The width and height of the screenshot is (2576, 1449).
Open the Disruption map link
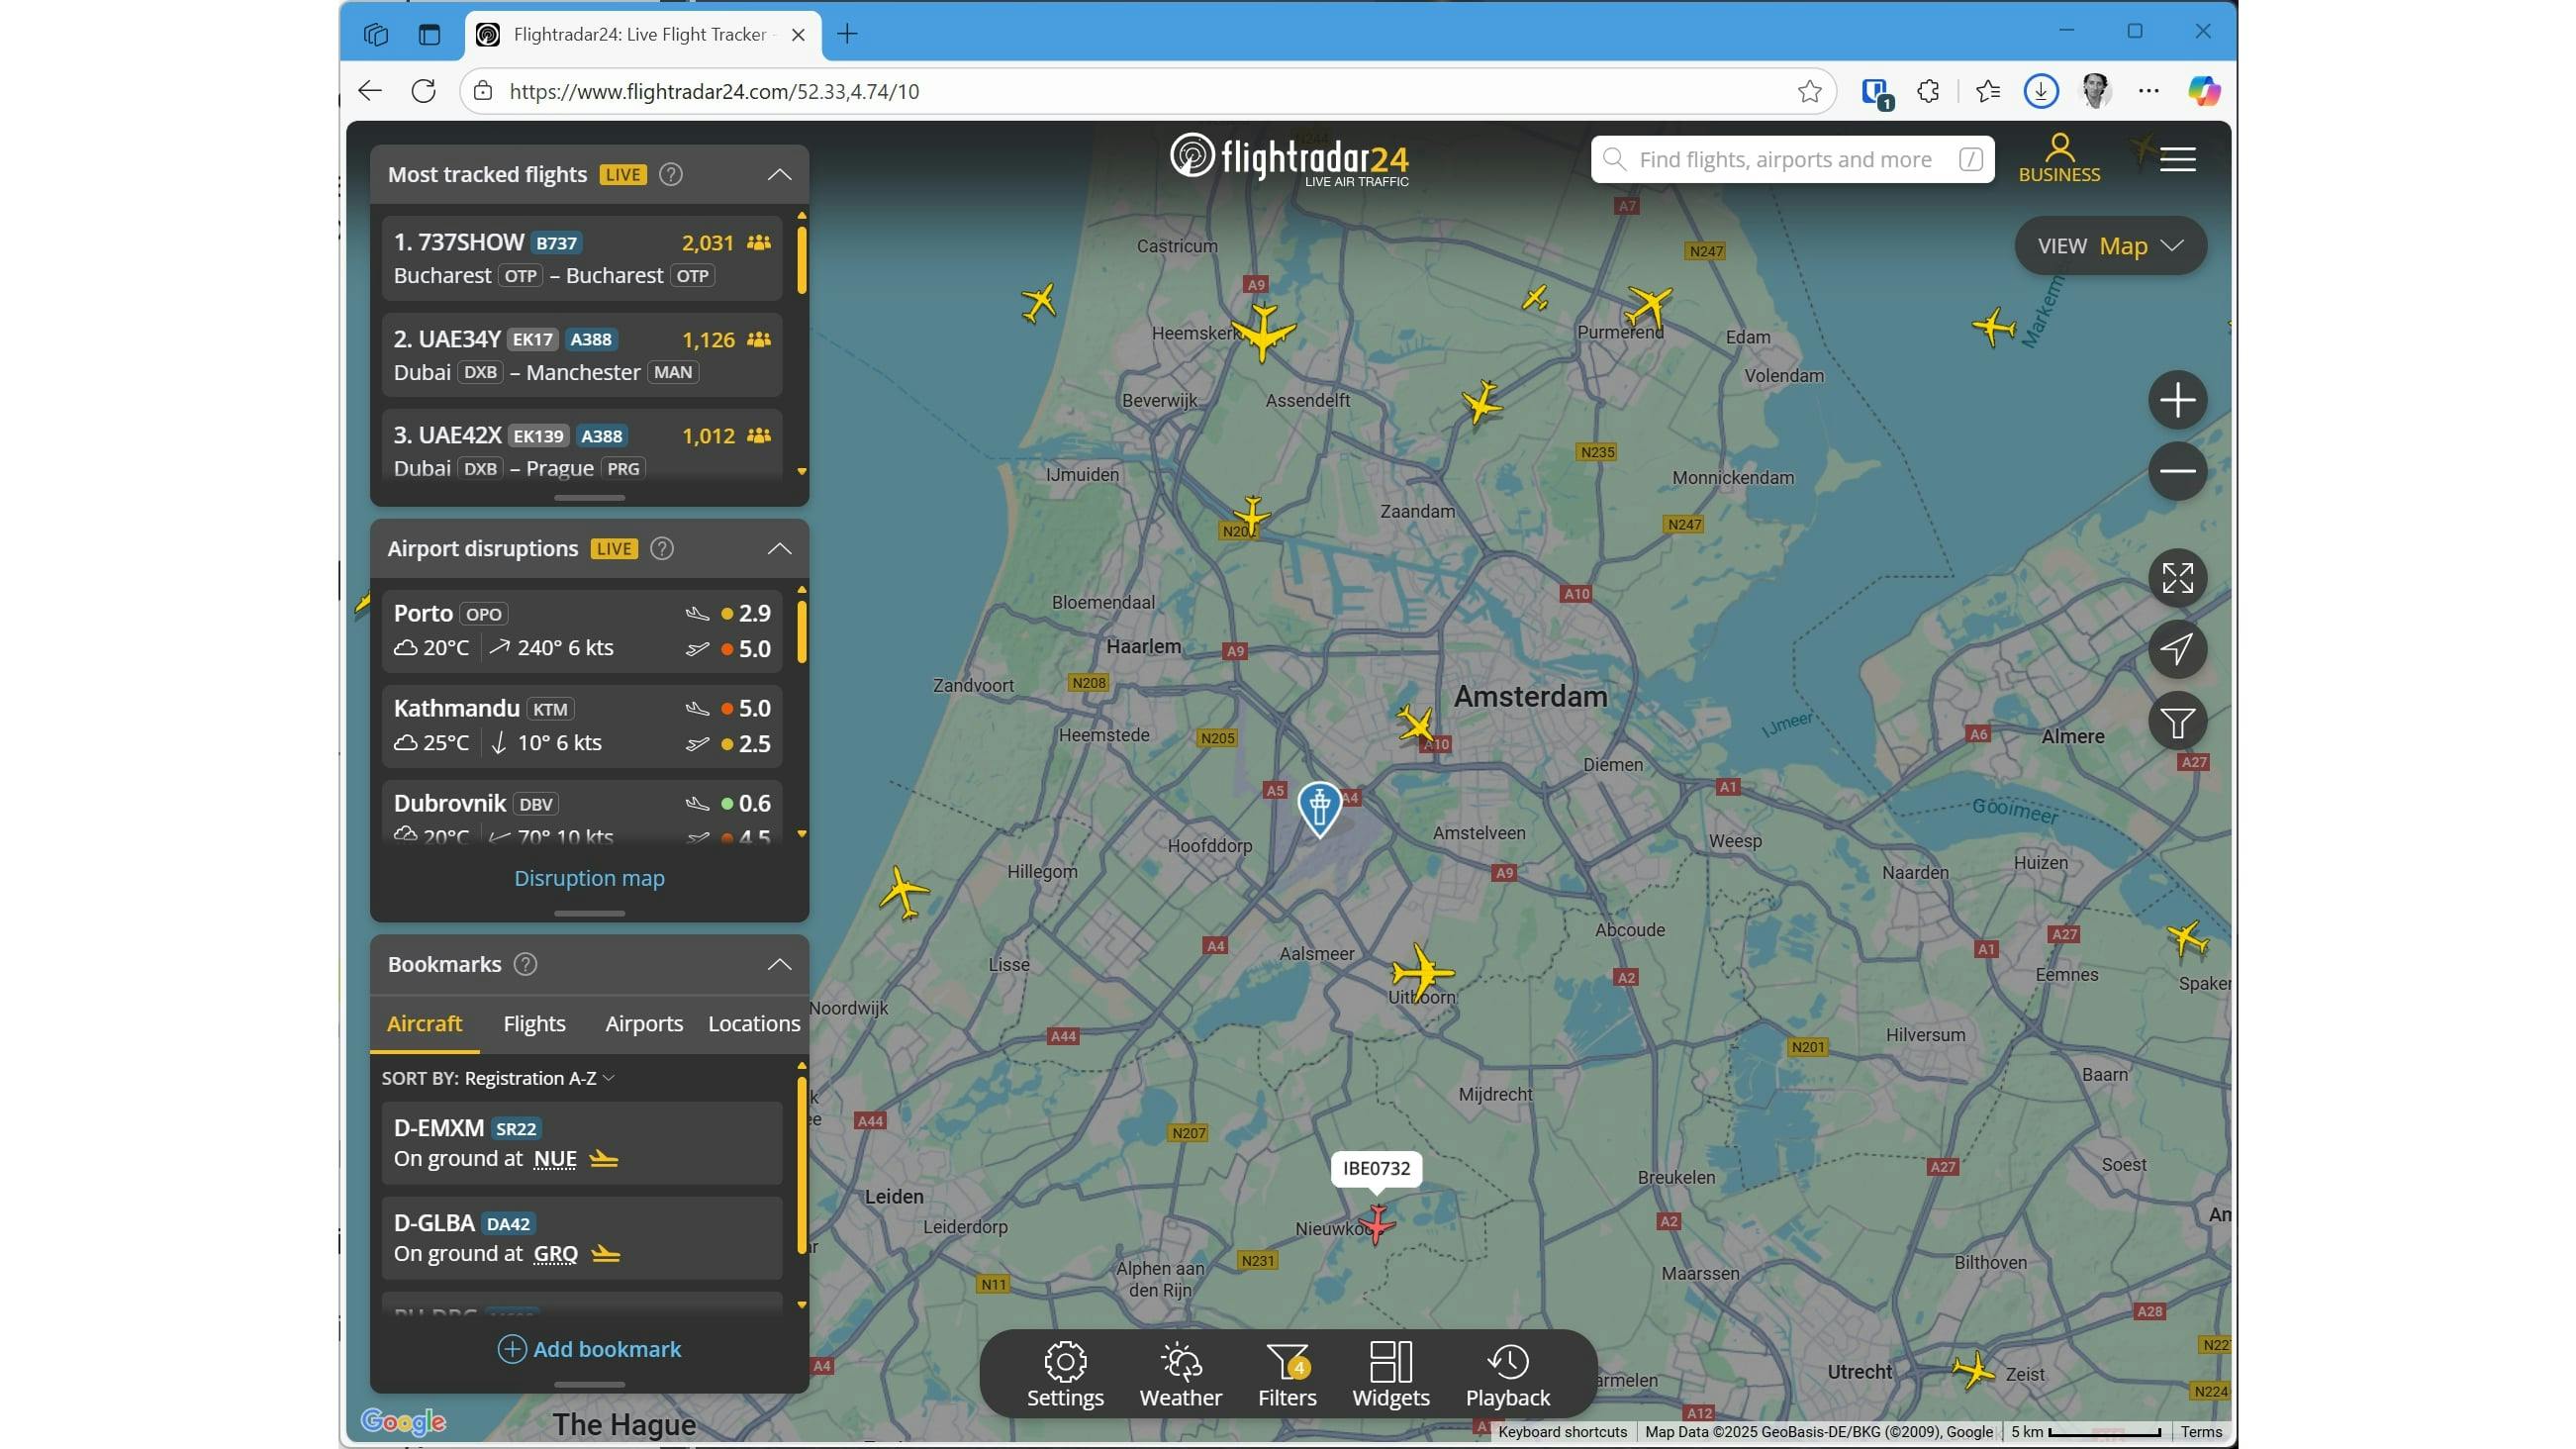pos(589,878)
